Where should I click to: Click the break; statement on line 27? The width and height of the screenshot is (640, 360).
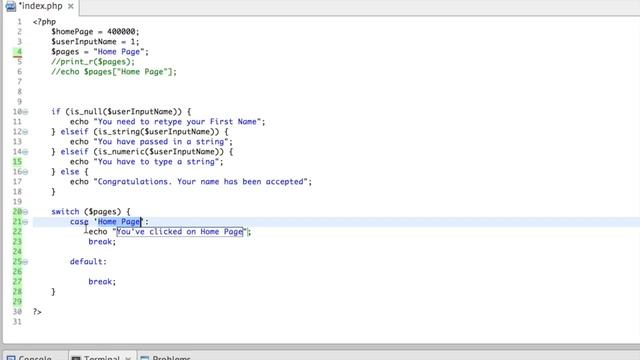point(102,282)
